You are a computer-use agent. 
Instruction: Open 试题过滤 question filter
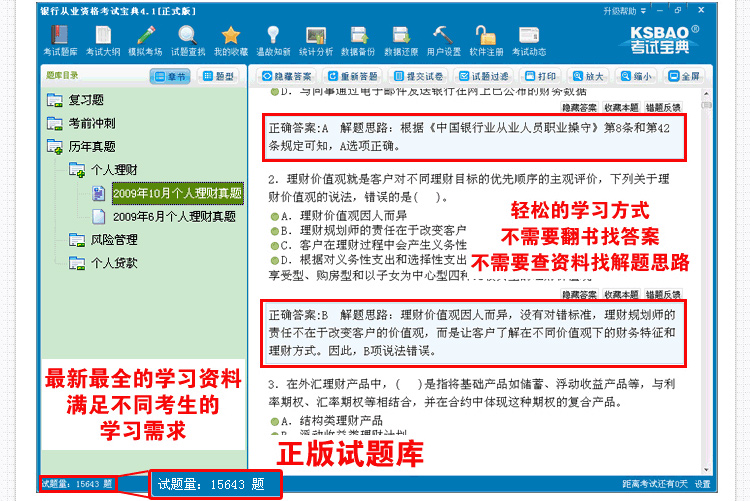(x=484, y=76)
